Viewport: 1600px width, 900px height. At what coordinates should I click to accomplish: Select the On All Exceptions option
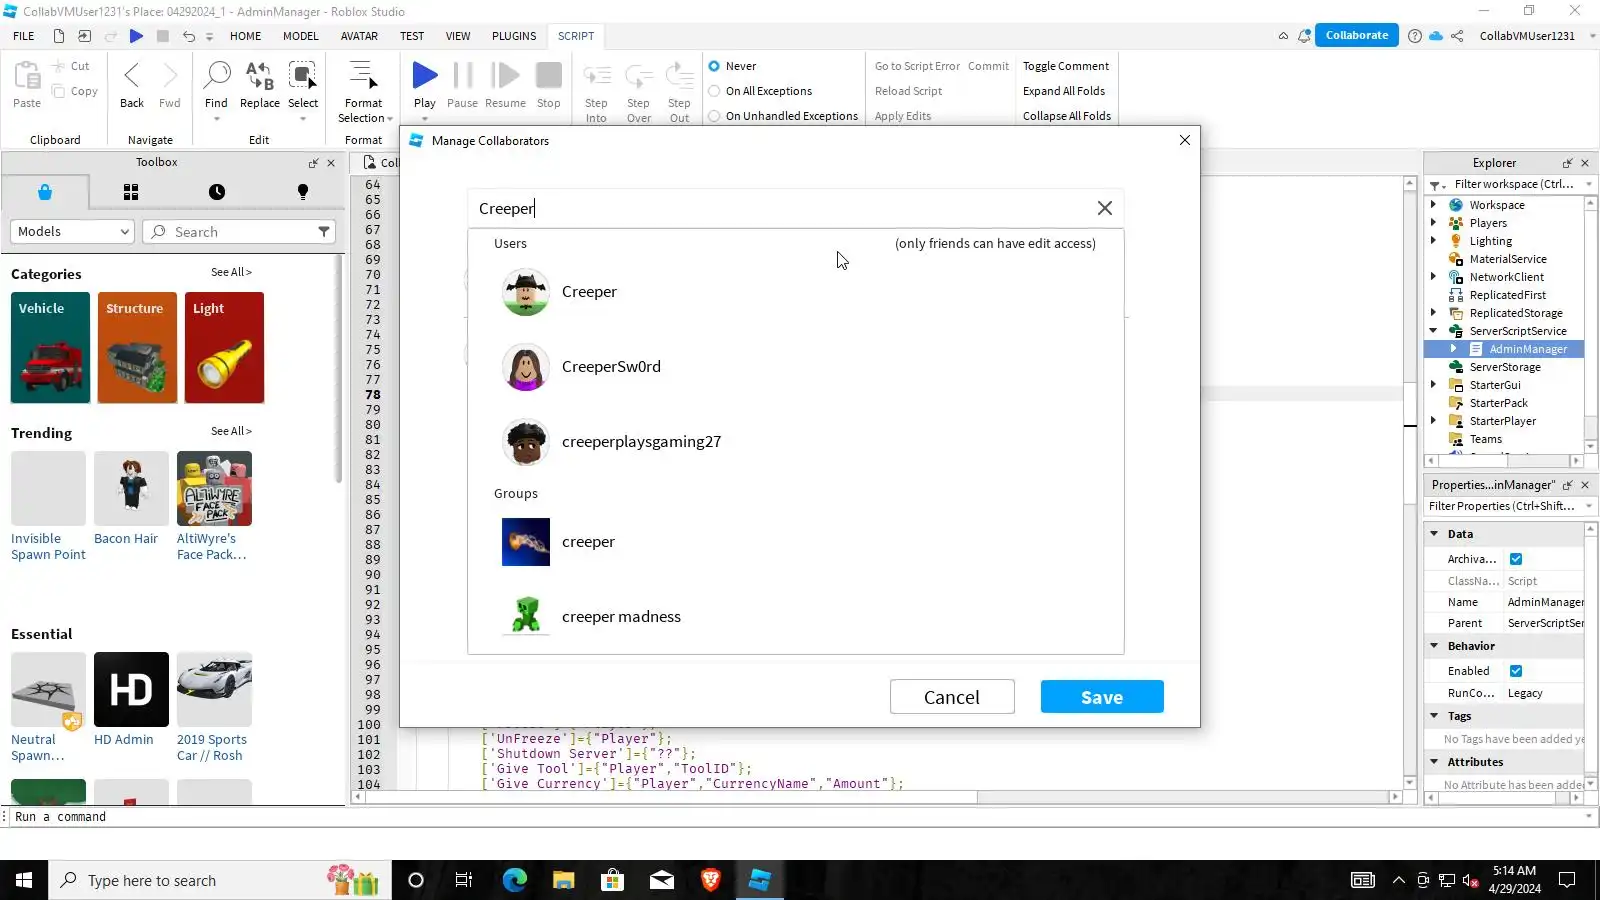[714, 91]
